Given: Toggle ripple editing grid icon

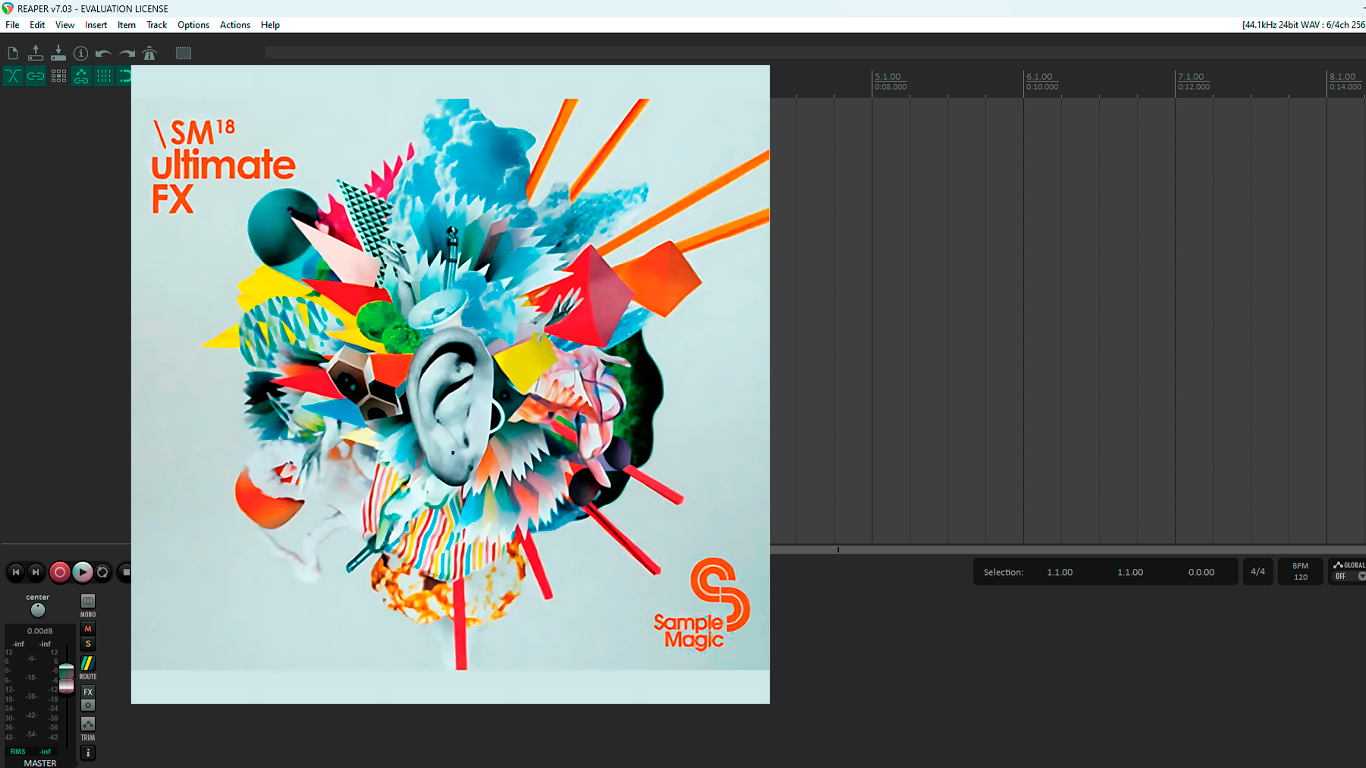Looking at the screenshot, I should pyautogui.click(x=58, y=76).
